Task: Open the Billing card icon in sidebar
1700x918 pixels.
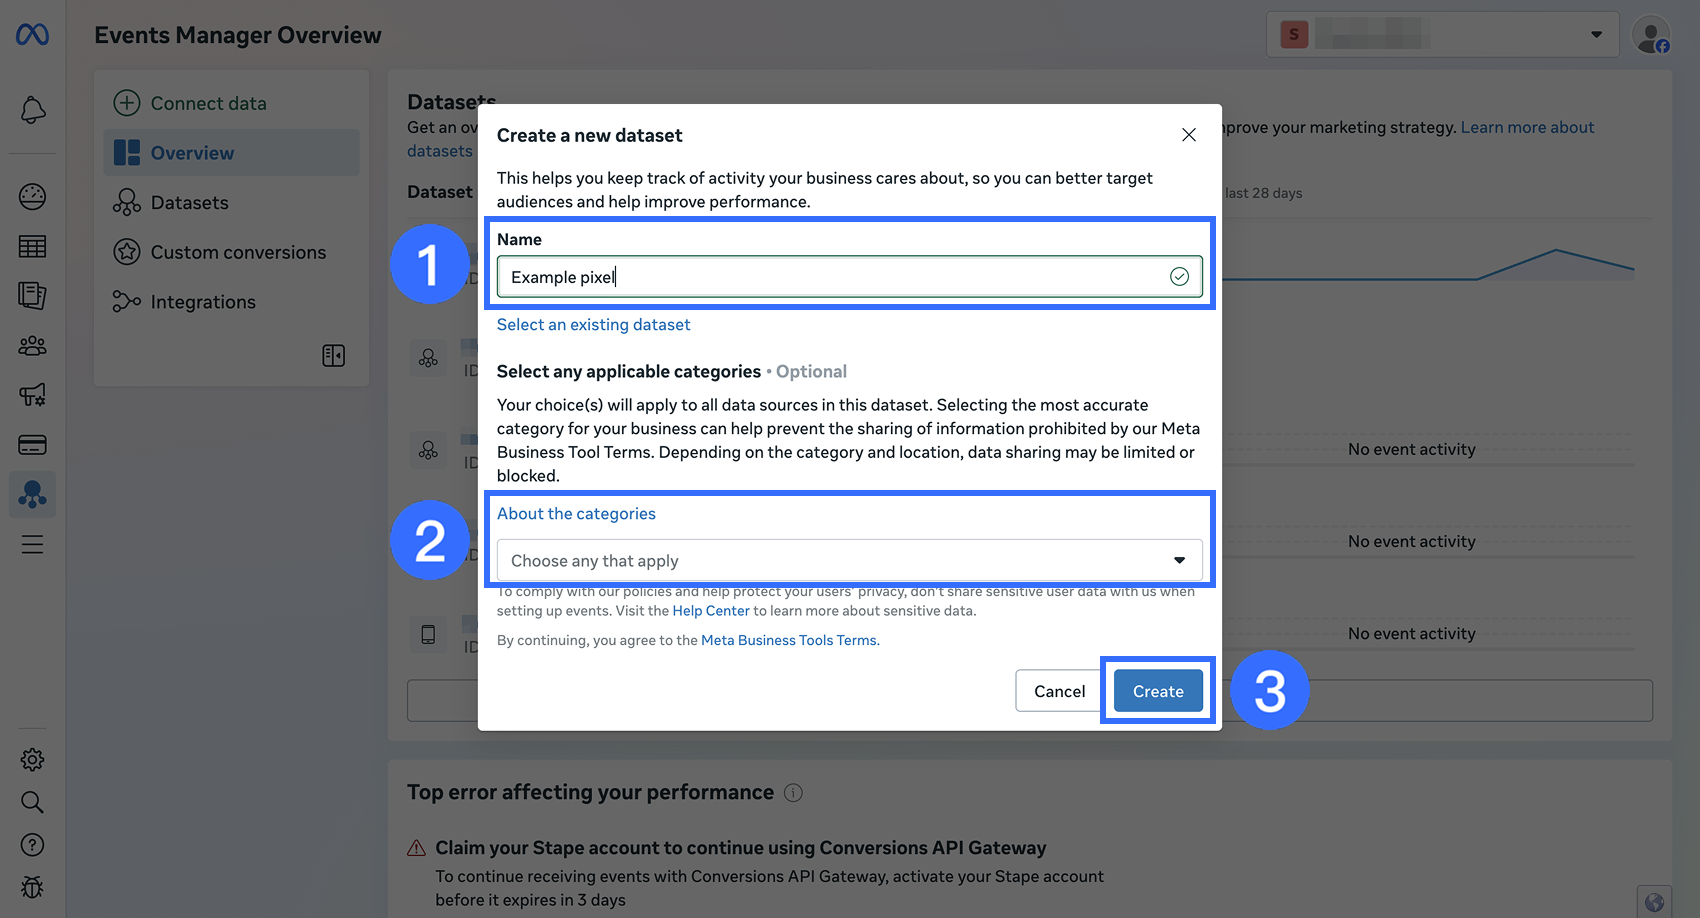Action: coord(33,445)
